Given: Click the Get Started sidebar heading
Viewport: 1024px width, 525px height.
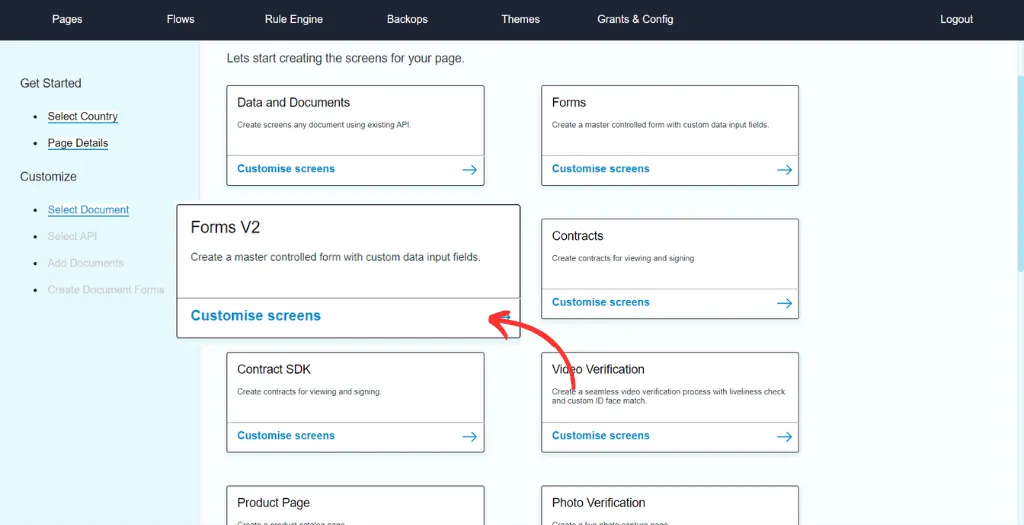Looking at the screenshot, I should (51, 84).
